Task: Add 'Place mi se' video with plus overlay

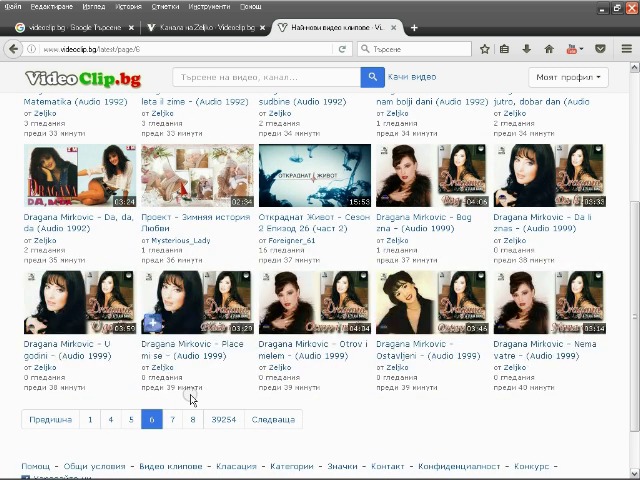Action: click(x=152, y=322)
